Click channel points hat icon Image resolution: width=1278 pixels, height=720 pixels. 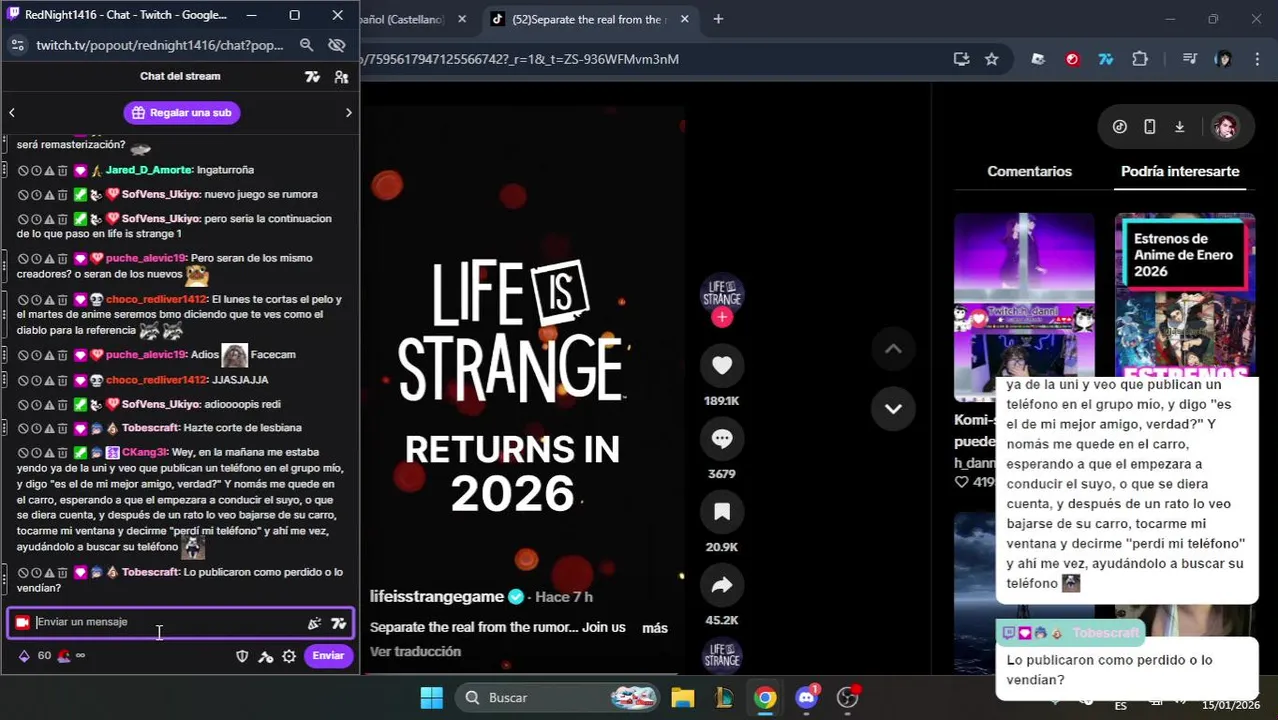click(x=64, y=656)
